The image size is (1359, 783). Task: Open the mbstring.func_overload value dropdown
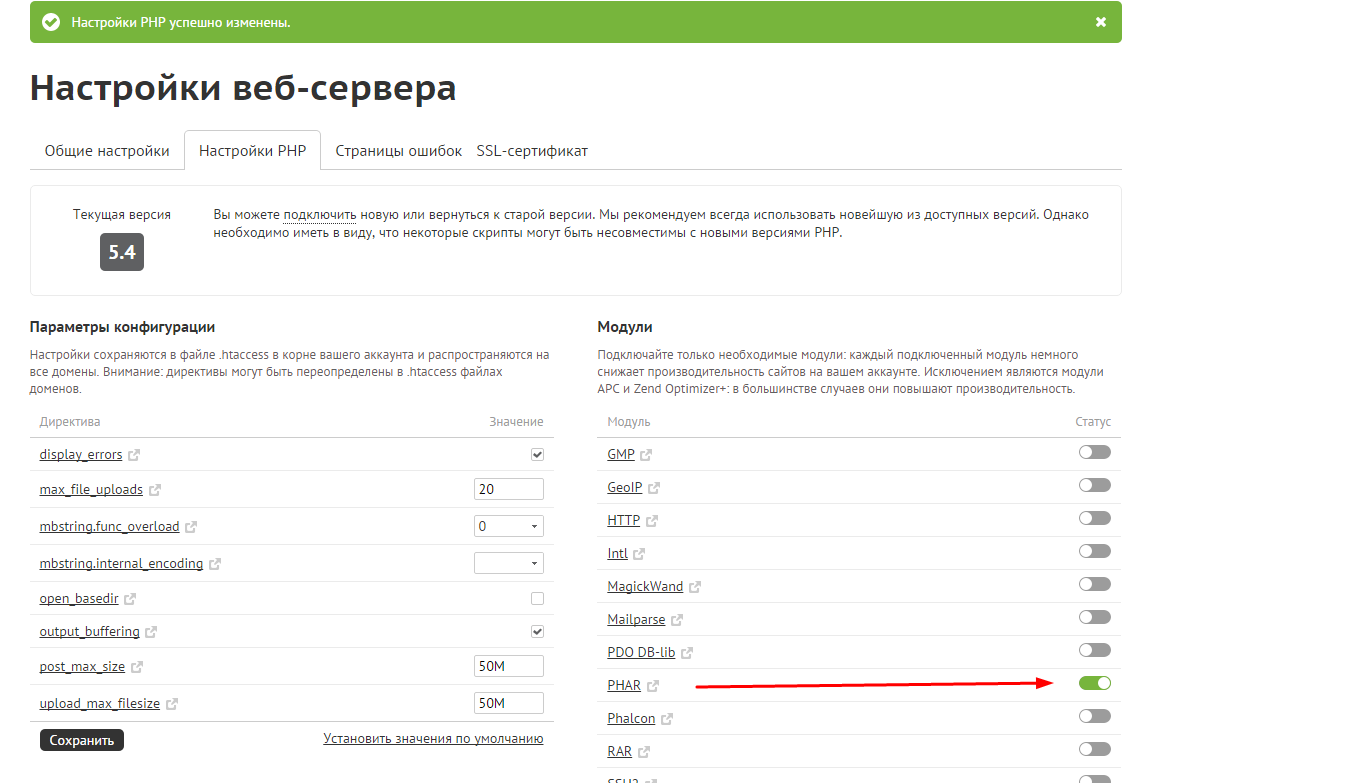pos(509,526)
